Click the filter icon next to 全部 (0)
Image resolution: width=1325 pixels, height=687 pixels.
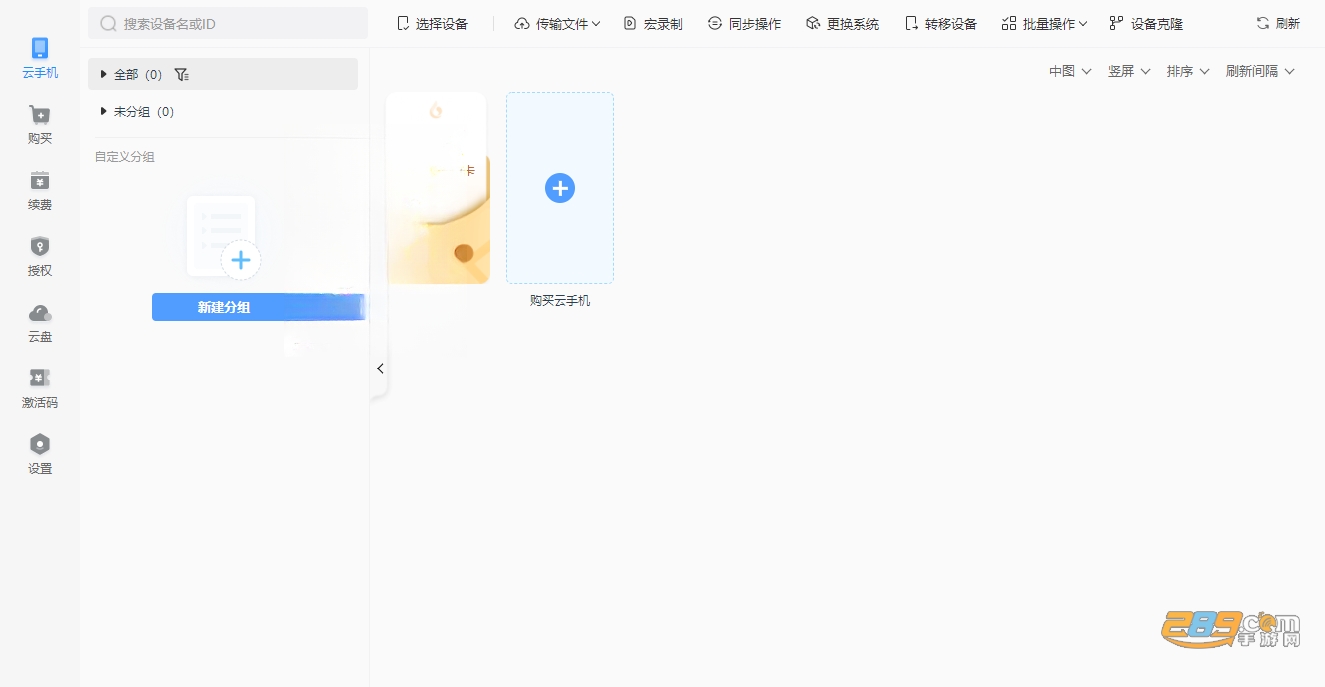[181, 74]
